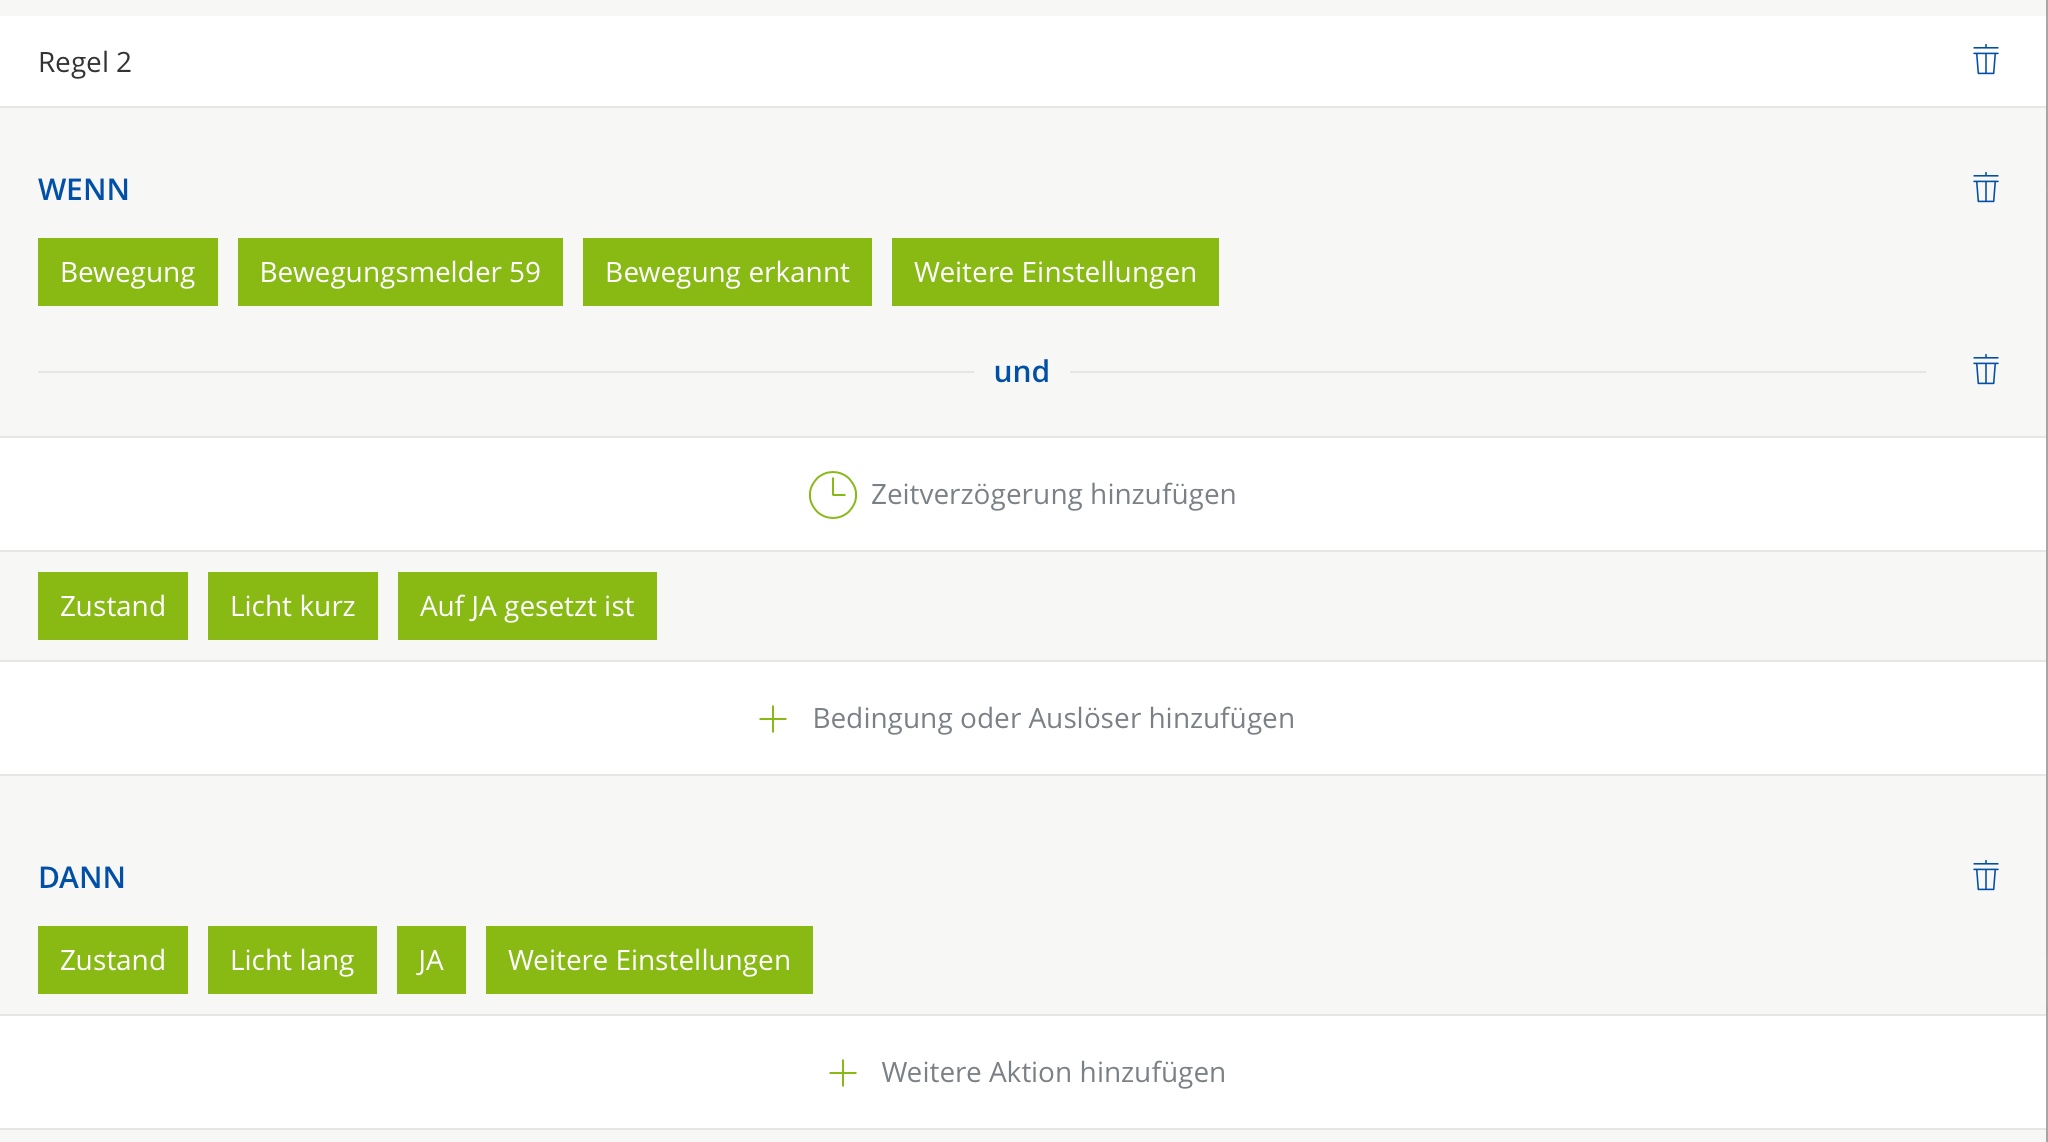Screen dimensions: 2048x1142
Task: Open 'Weitere Einstellungen' in DANN section
Action: 649,960
